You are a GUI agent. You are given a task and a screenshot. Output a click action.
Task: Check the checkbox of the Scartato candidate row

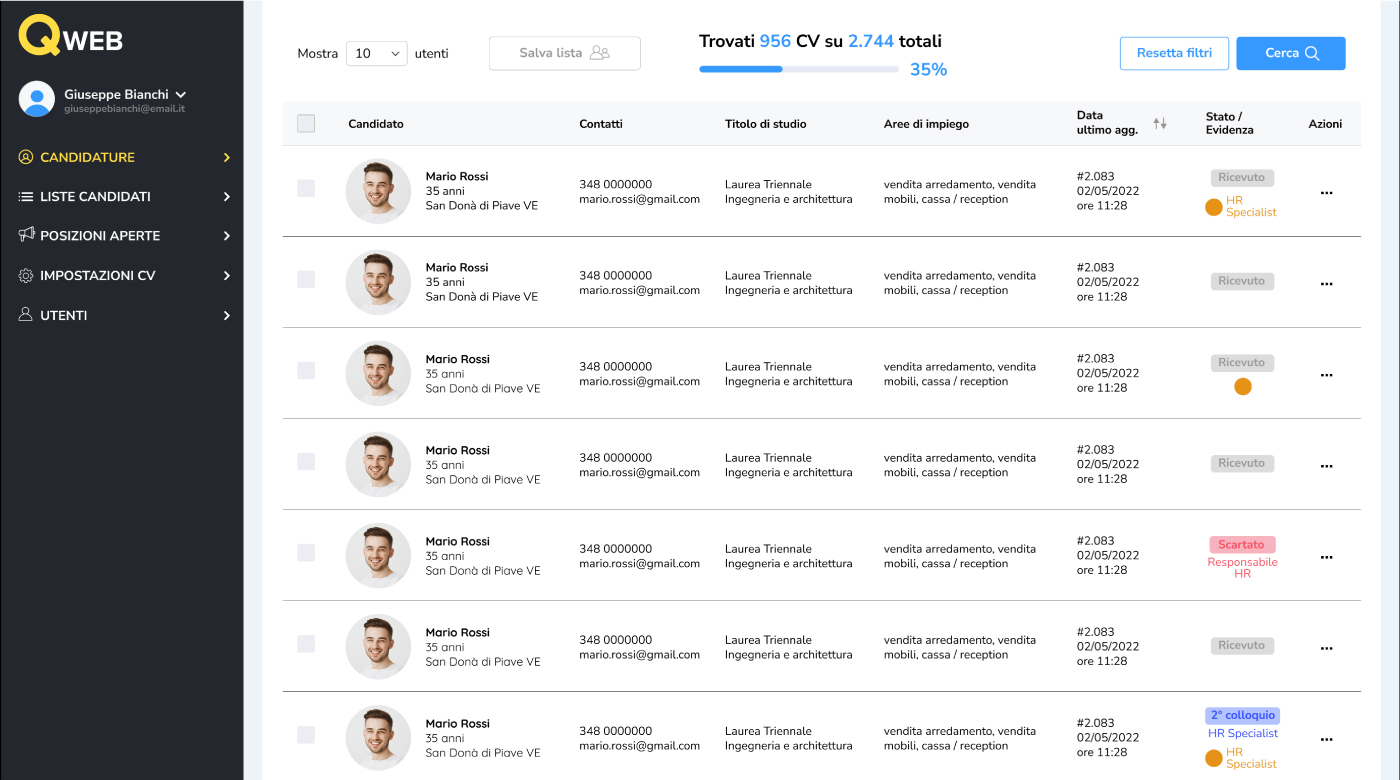tap(306, 553)
